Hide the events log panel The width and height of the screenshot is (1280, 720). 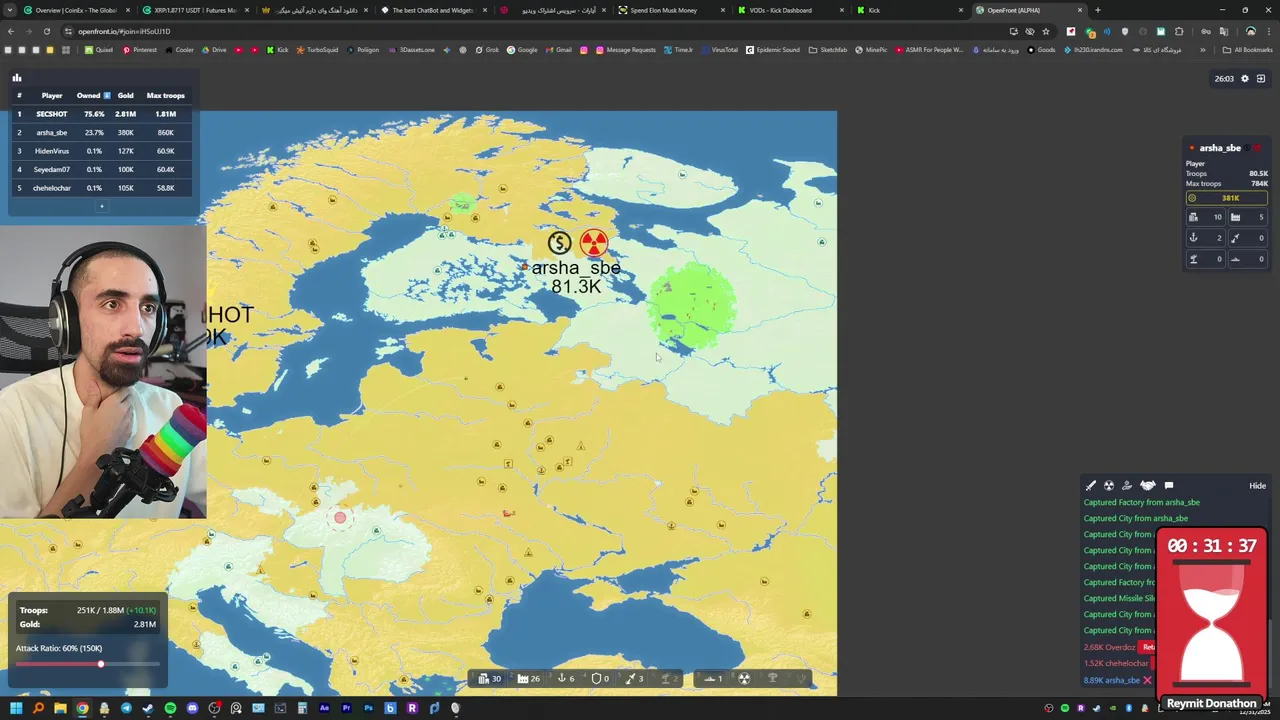tap(1257, 486)
